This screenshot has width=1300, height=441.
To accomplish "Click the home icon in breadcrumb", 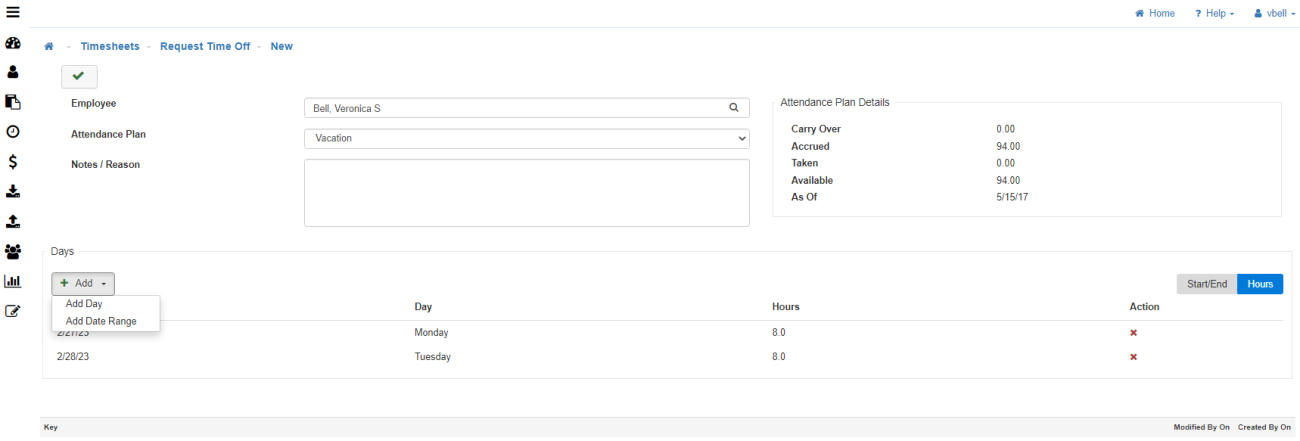I will [x=48, y=47].
